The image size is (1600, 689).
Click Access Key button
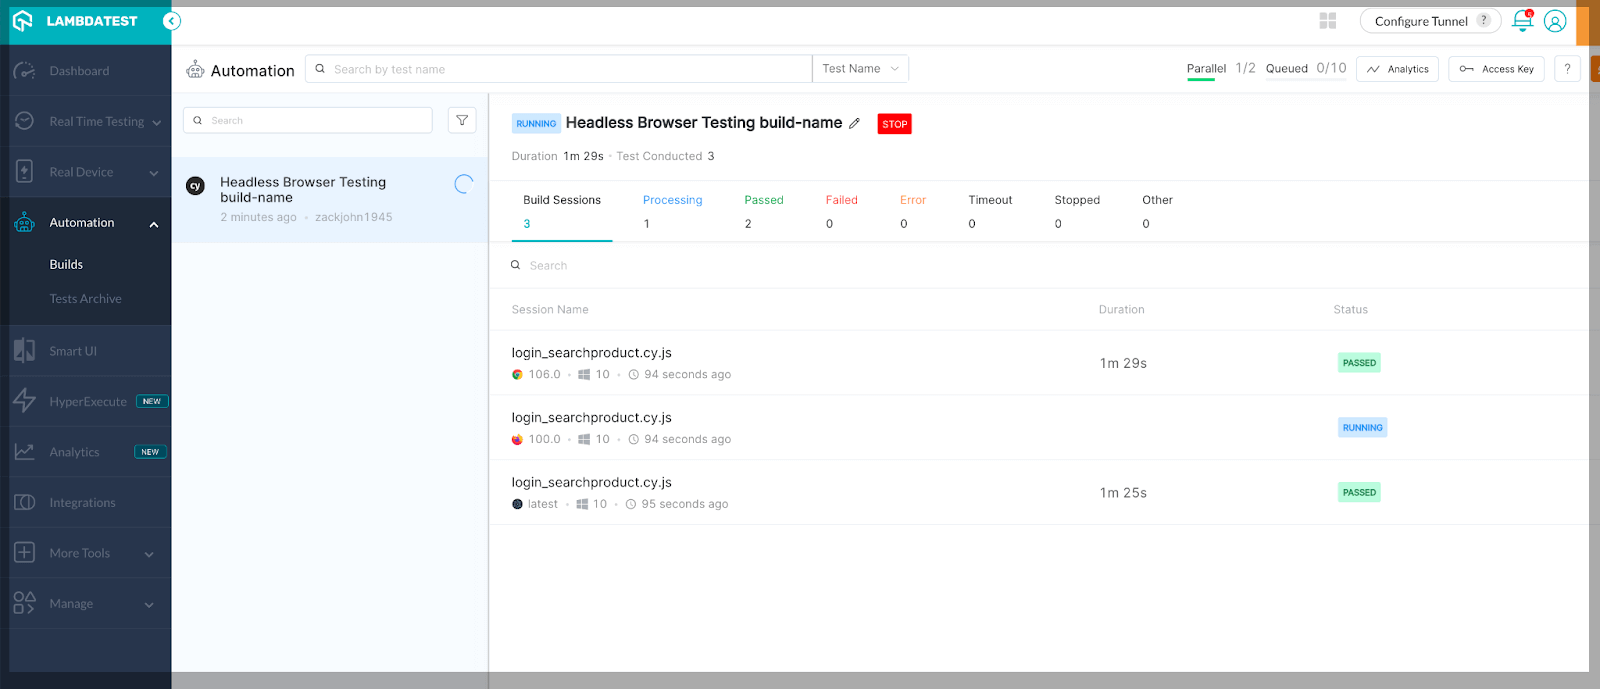tap(1497, 69)
